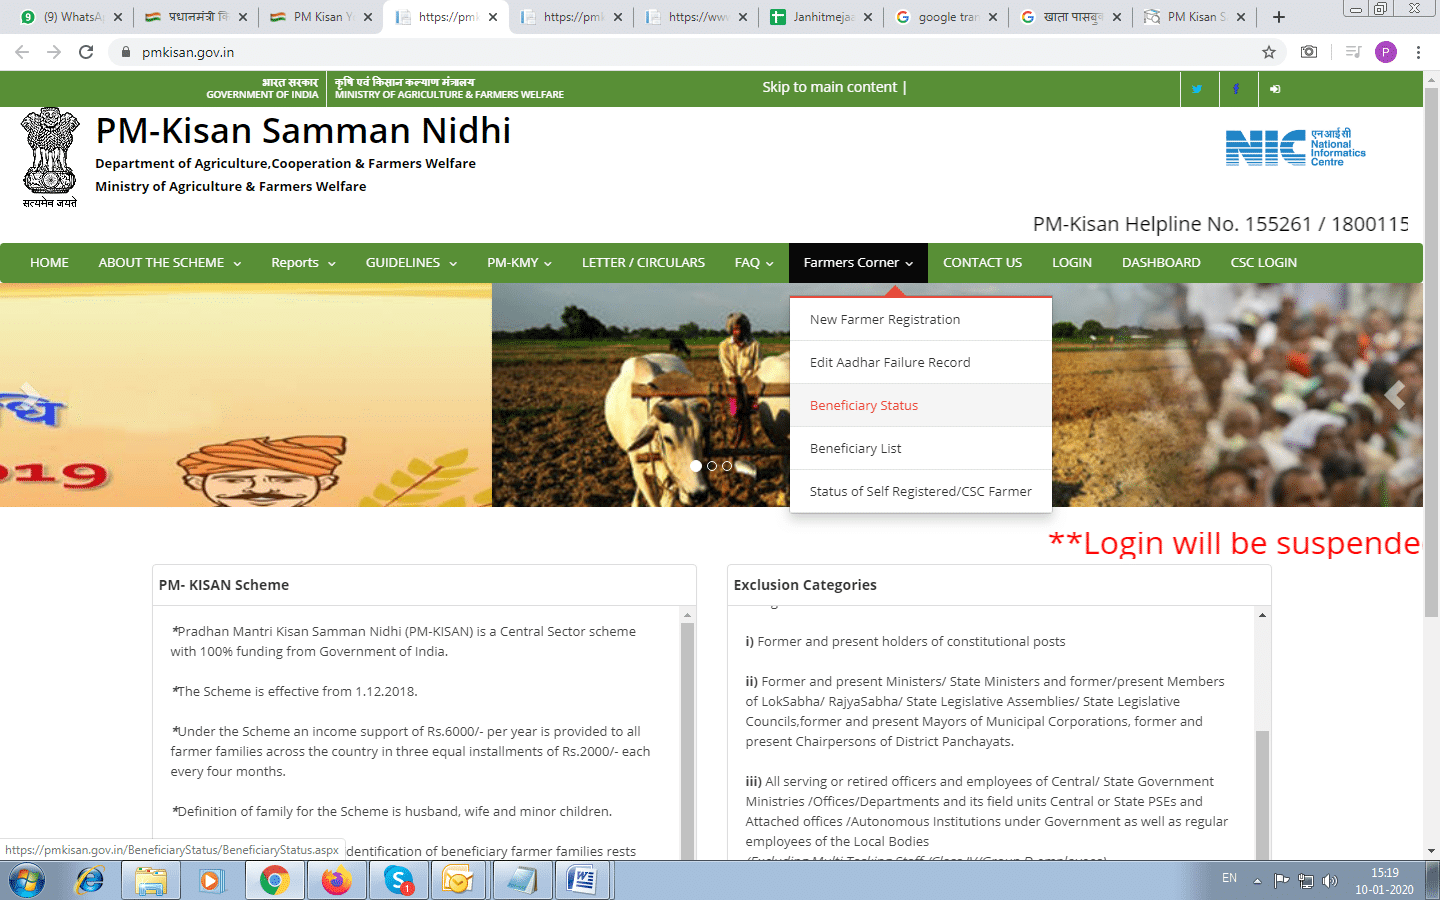The image size is (1440, 900).
Task: Select Beneficiary List menu item
Action: pyautogui.click(x=921, y=449)
